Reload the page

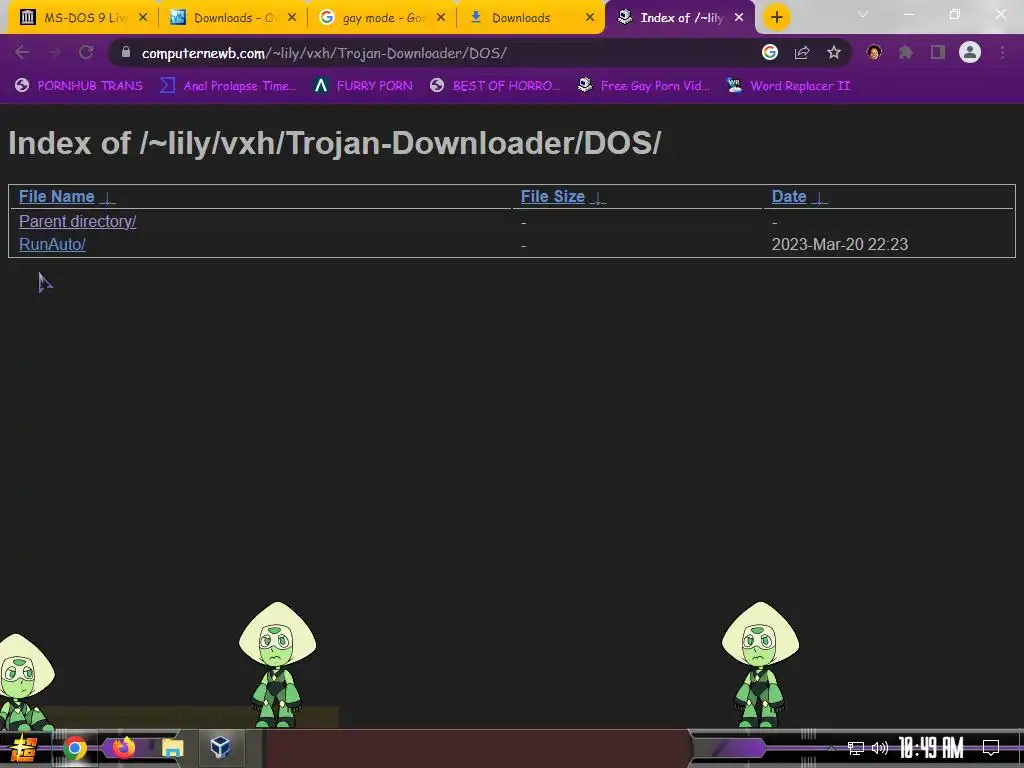[86, 52]
